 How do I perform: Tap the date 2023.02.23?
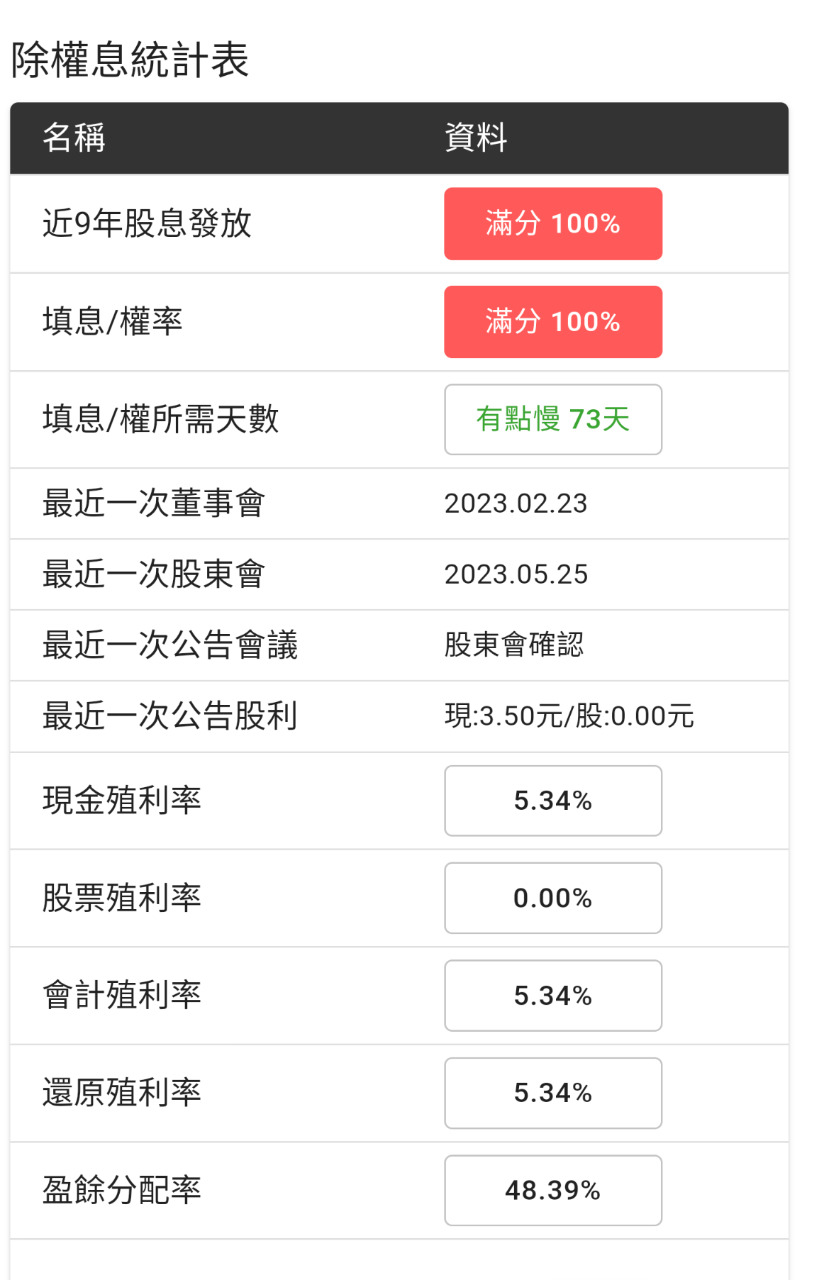516,503
